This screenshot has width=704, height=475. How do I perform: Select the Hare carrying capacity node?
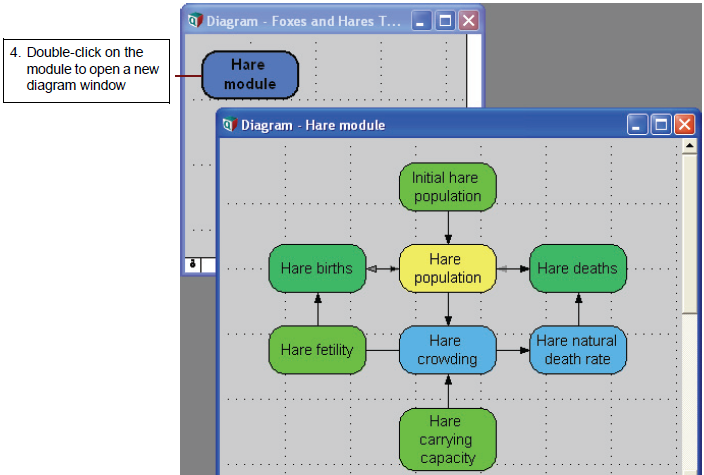point(448,440)
